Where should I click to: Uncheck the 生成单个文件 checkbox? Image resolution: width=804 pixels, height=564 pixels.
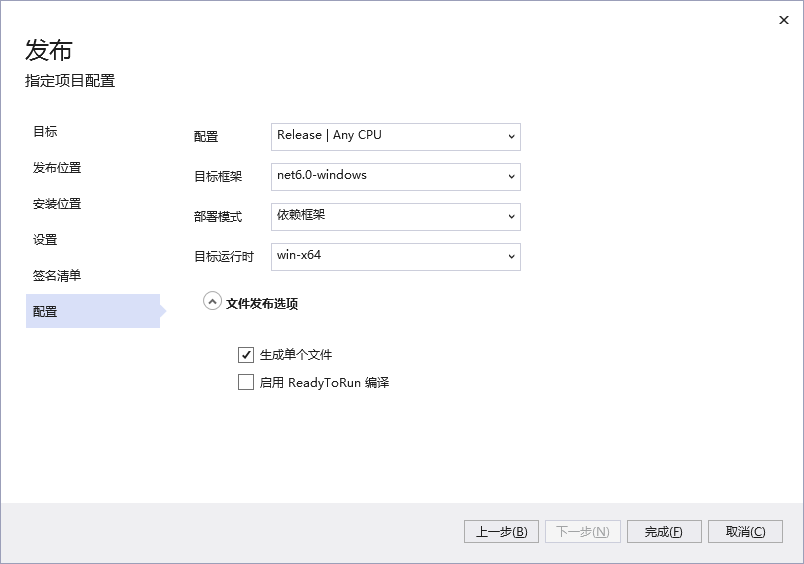[246, 355]
